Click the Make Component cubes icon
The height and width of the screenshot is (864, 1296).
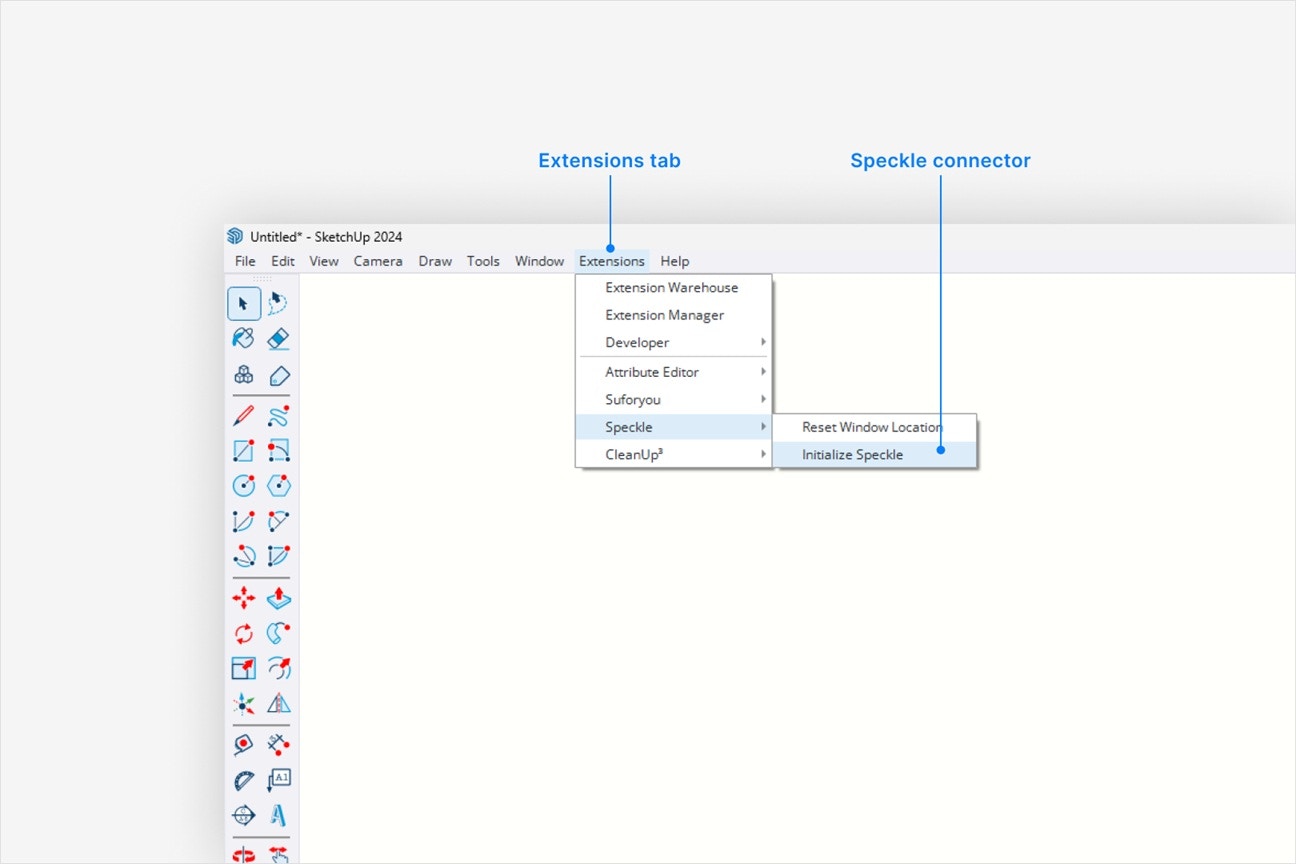click(244, 375)
